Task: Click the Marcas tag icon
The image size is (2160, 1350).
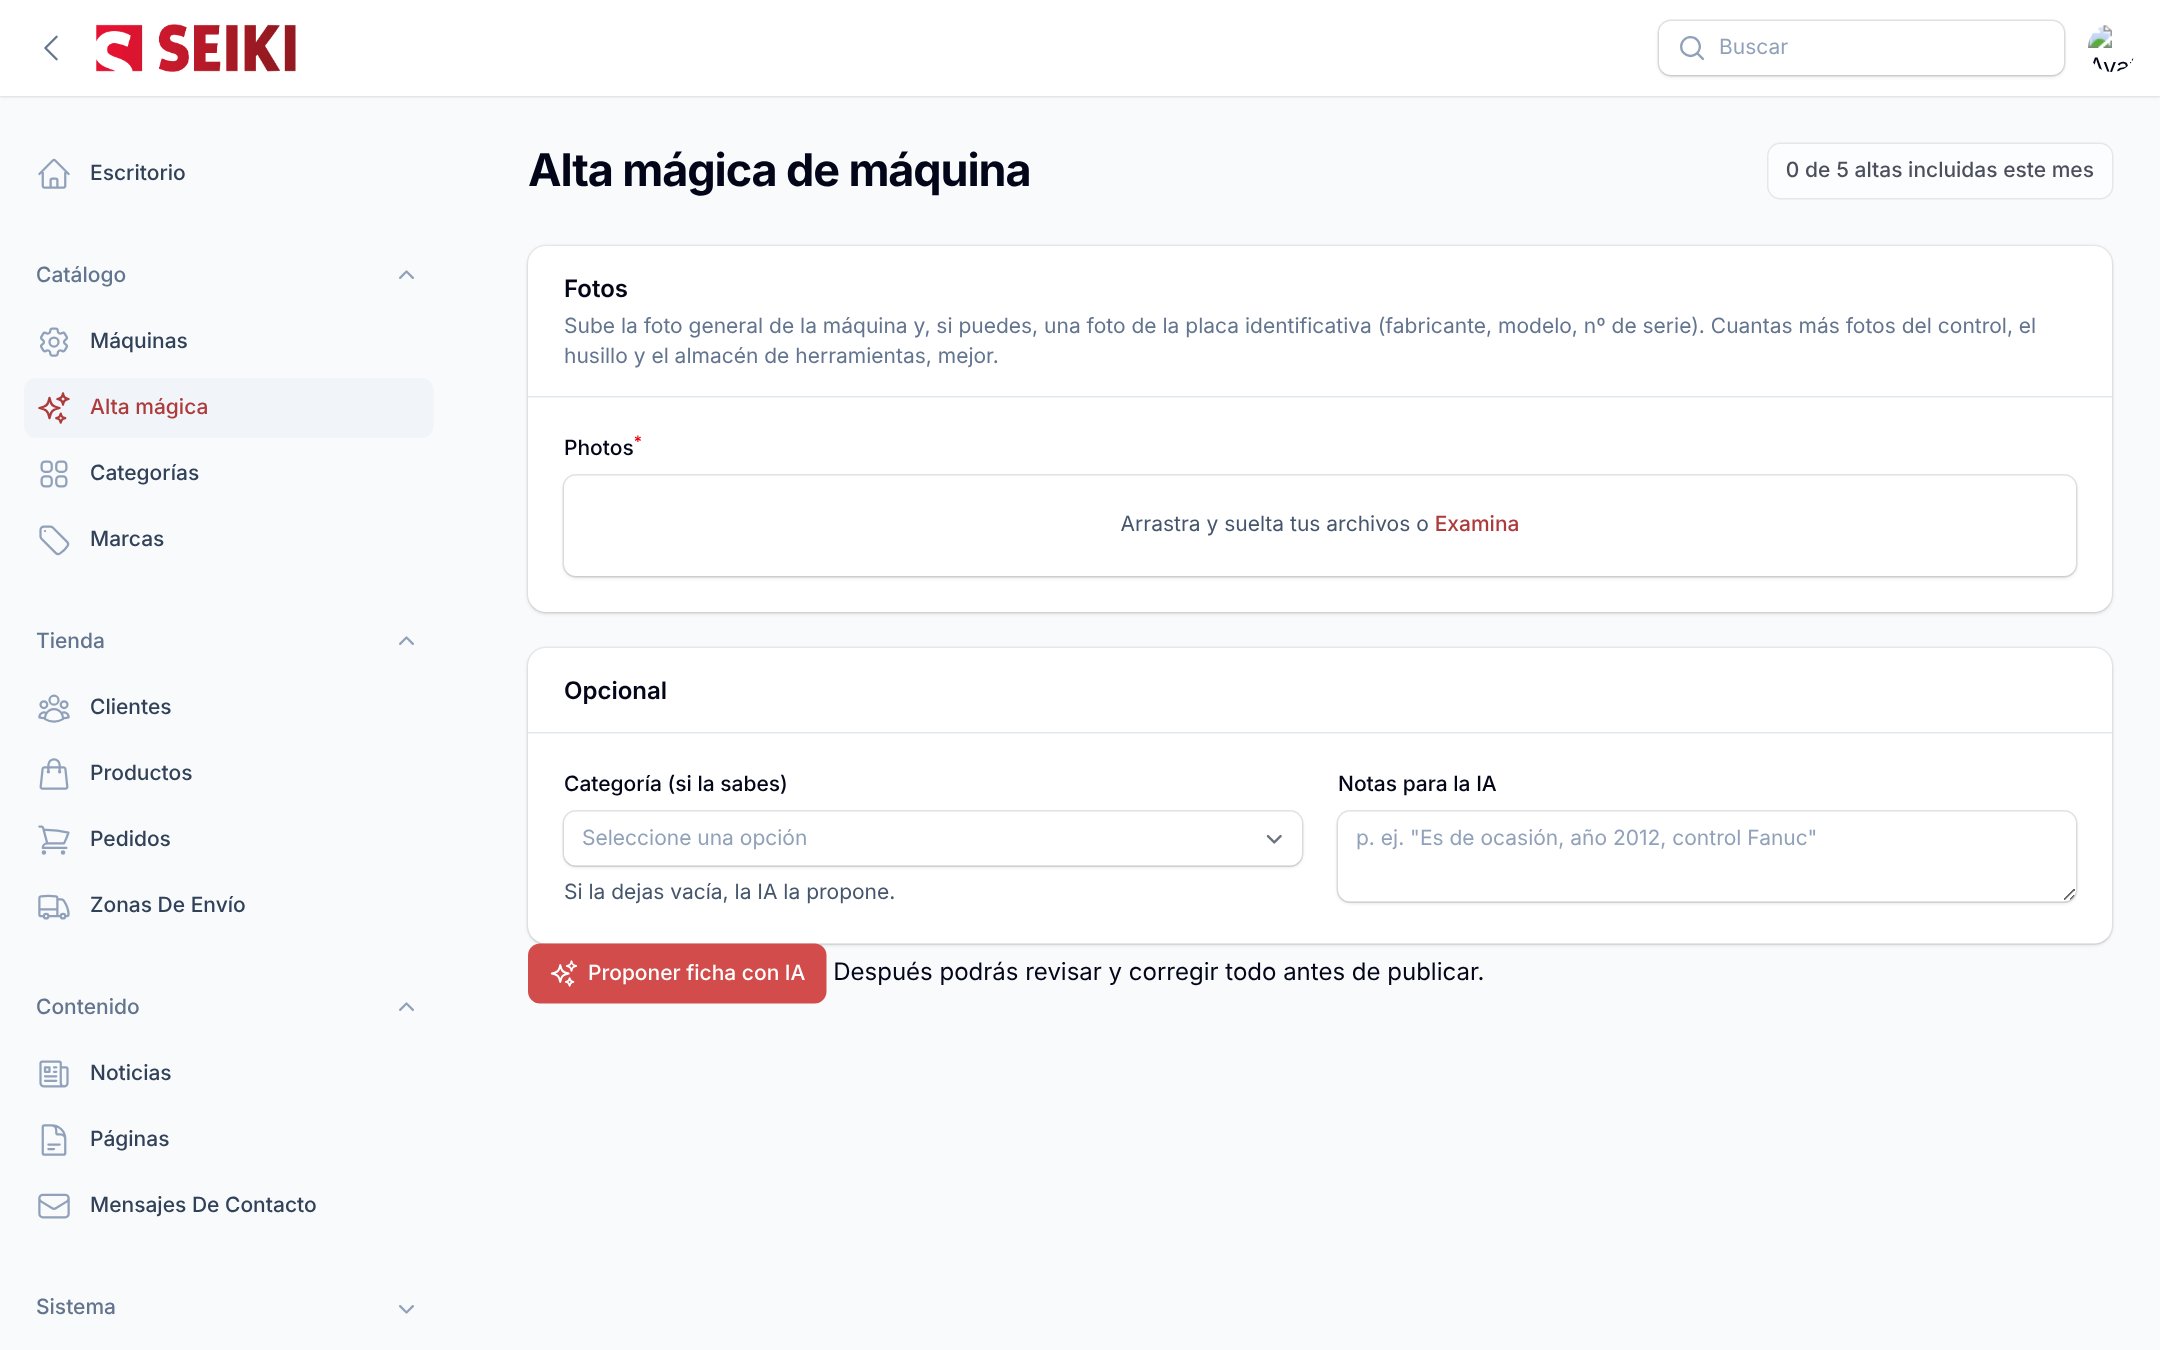Action: (x=54, y=539)
